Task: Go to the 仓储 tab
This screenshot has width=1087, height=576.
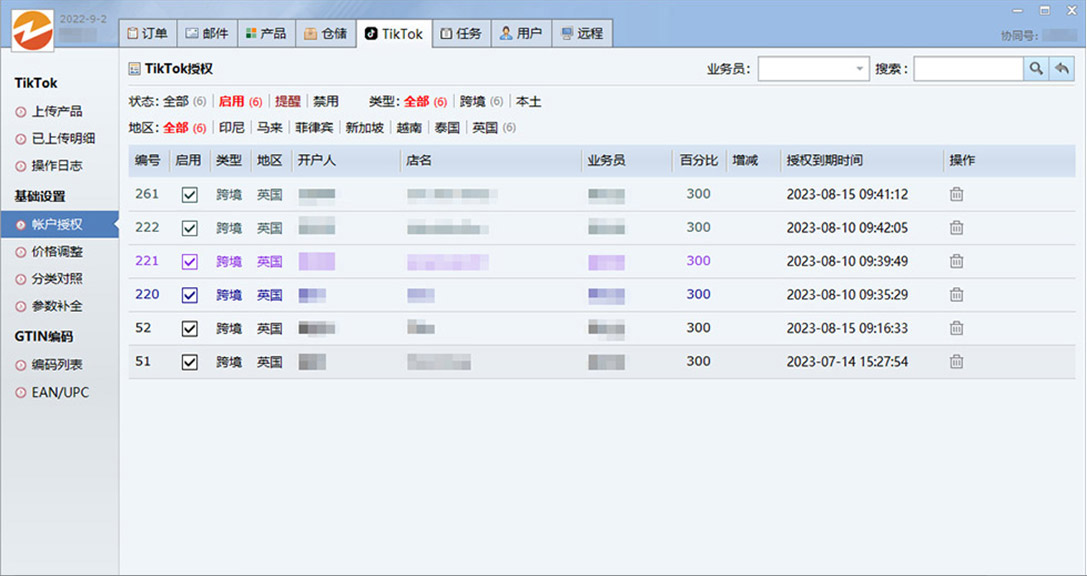Action: 326,33
